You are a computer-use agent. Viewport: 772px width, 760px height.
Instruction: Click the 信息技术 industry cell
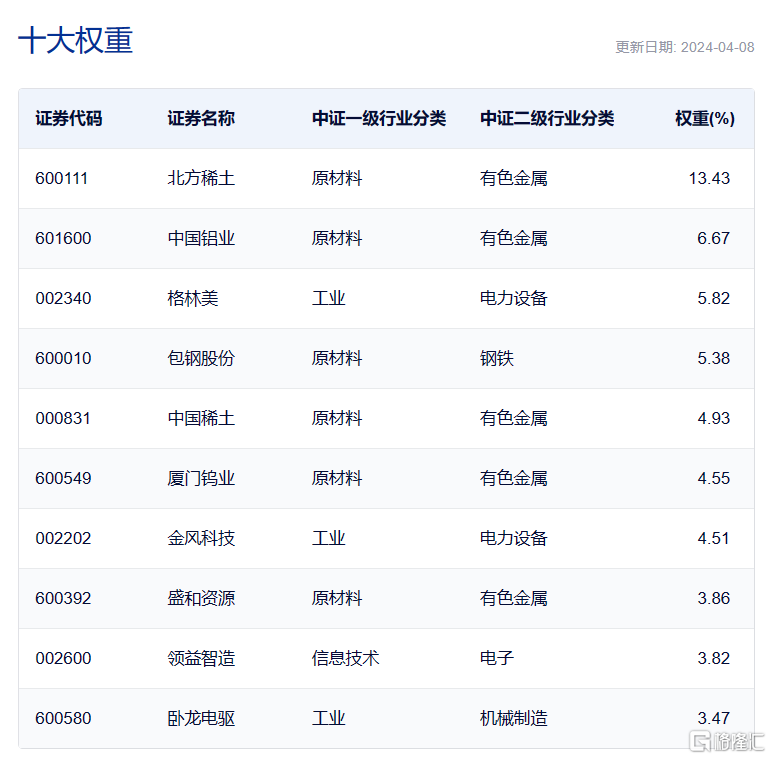tap(345, 659)
